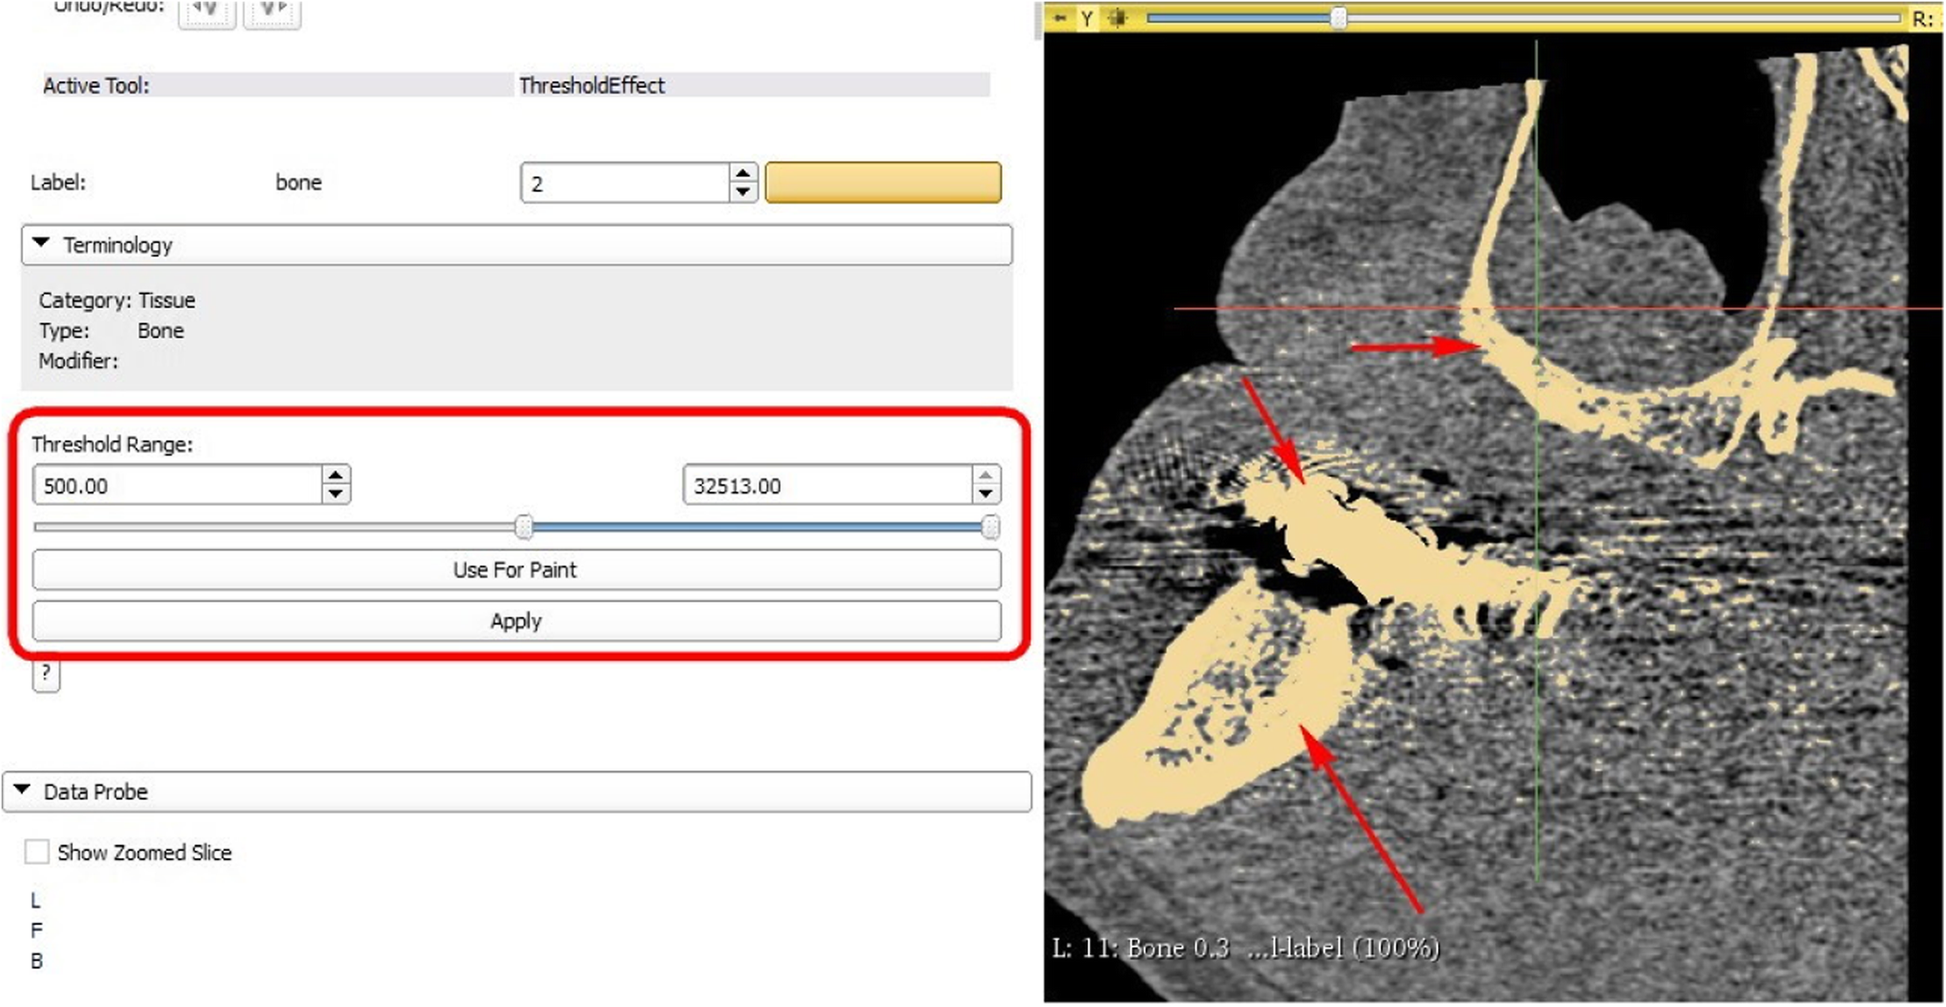Viewport: 1946px width, 1007px height.
Task: Click the Threshold Range label
Action: pos(112,444)
